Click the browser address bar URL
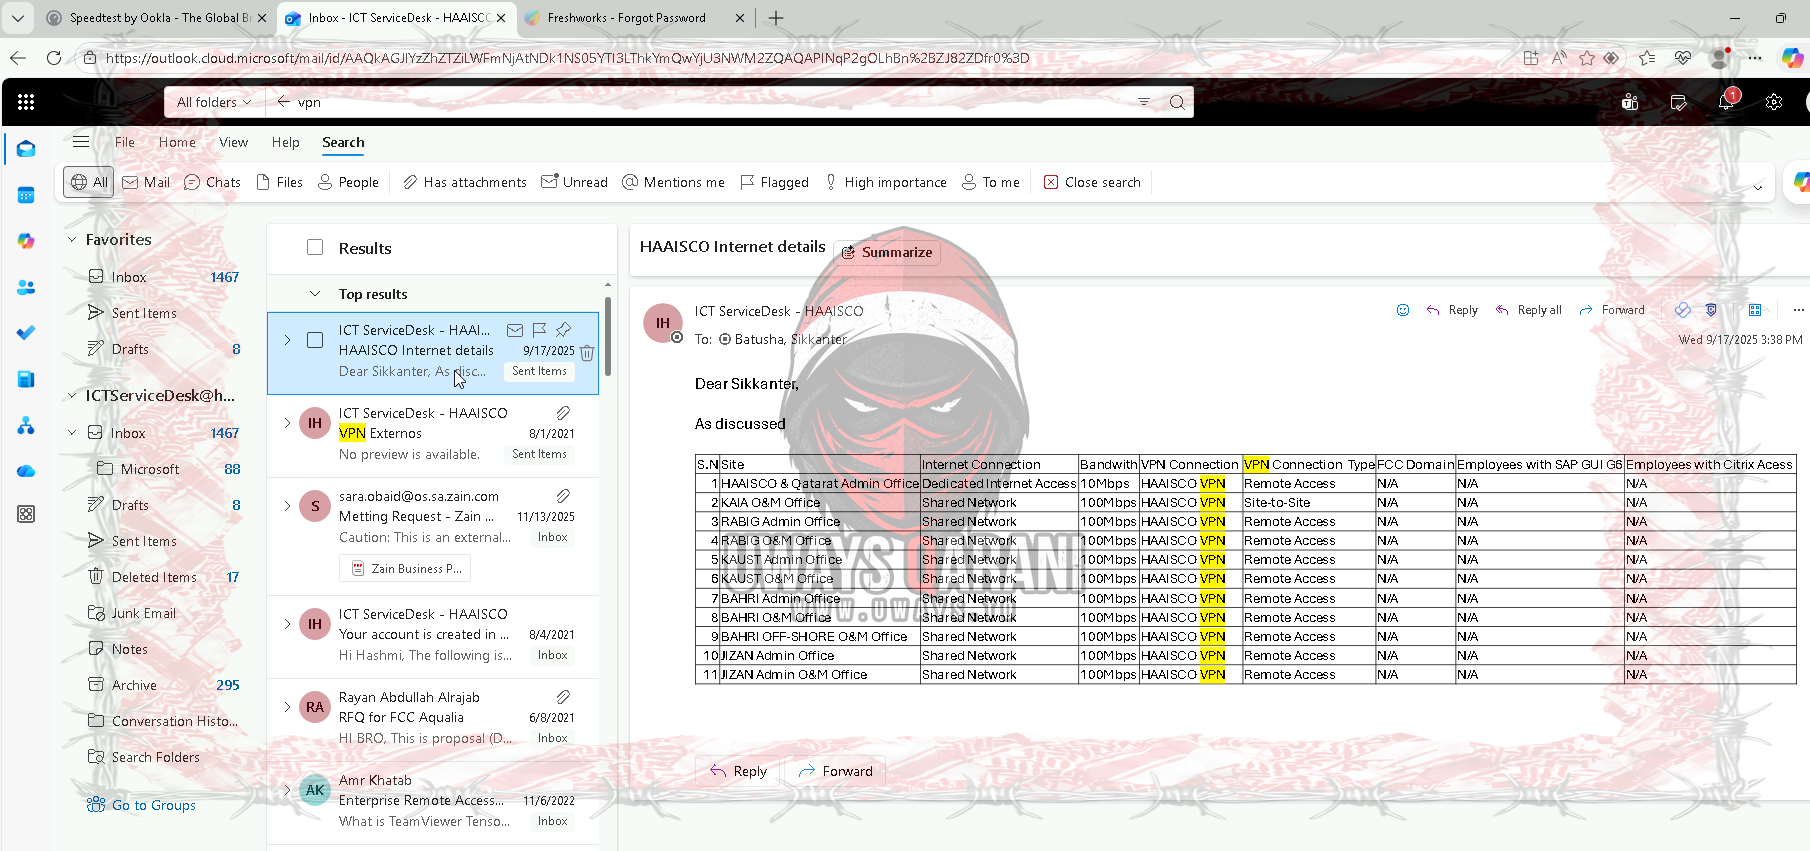This screenshot has width=1810, height=851. click(x=567, y=58)
